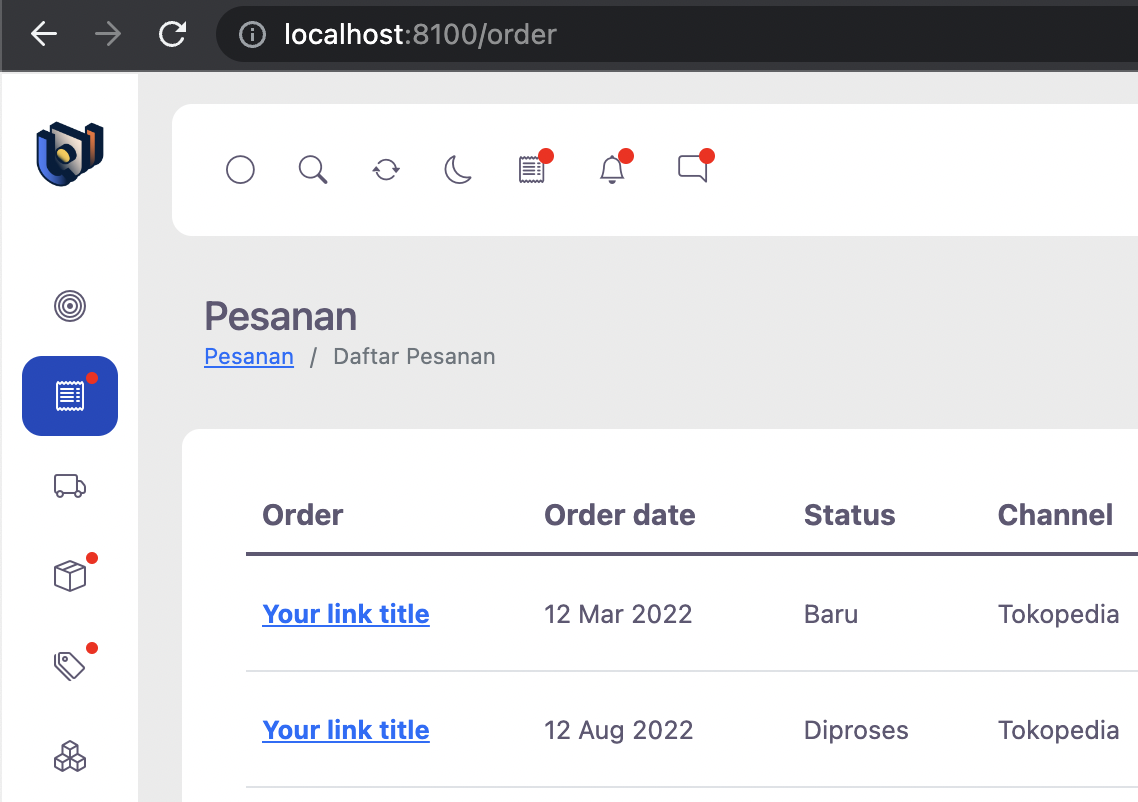Viewport: 1138px width, 802px height.
Task: Open the order link dated 12 Aug 2022
Action: click(345, 730)
